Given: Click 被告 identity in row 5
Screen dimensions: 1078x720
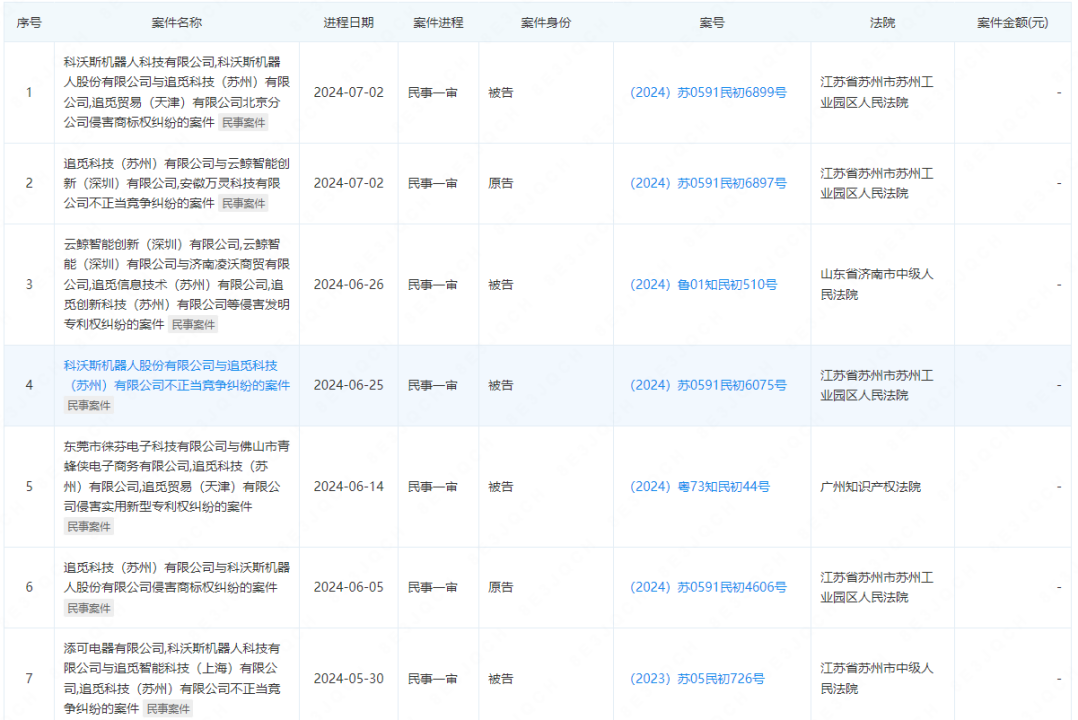Looking at the screenshot, I should click(x=500, y=487).
